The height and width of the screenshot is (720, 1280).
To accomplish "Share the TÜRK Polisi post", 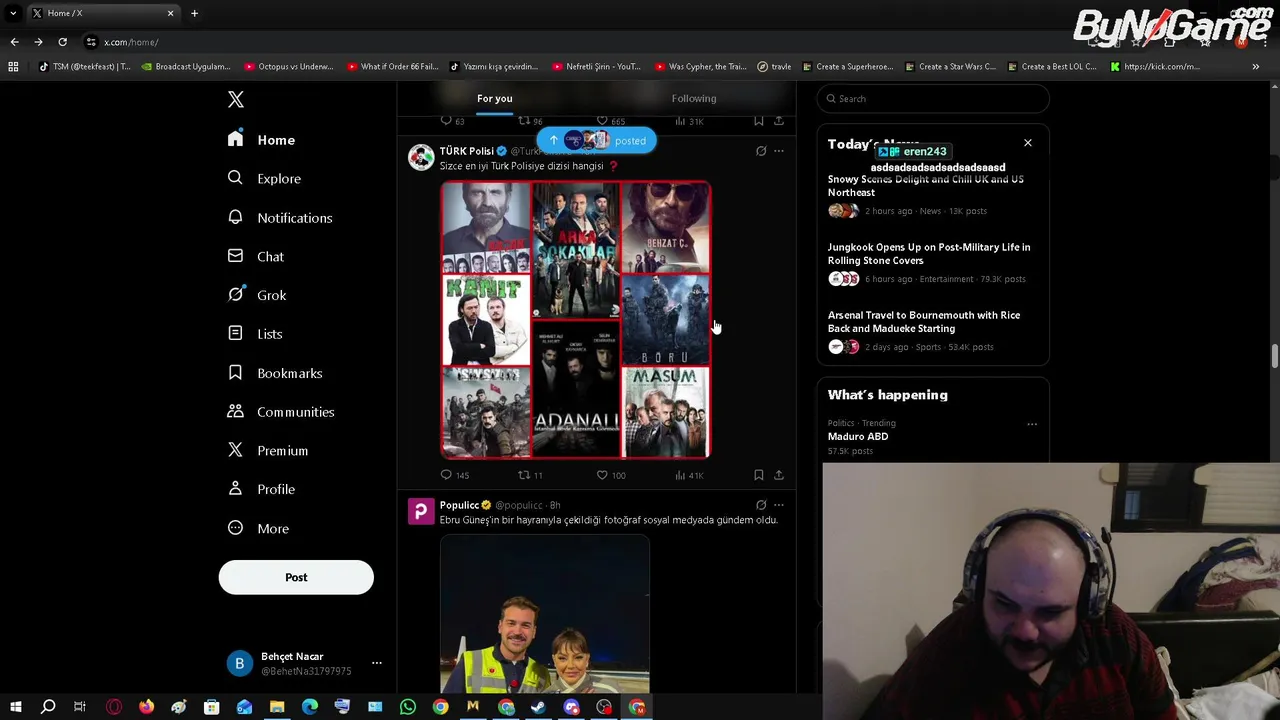I will point(779,475).
